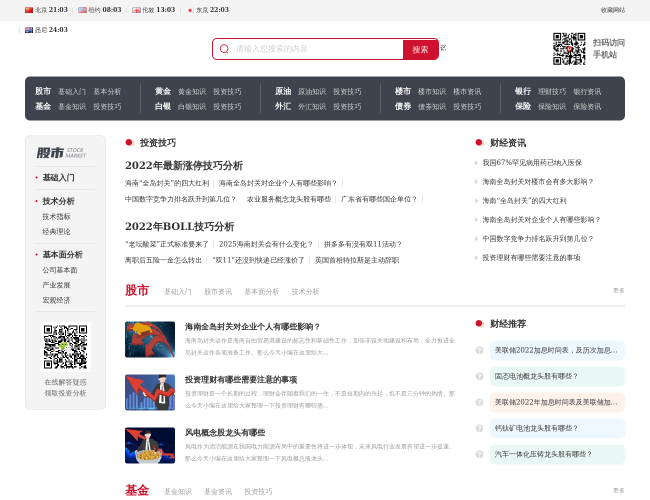Screen dimensions: 650x500
Task: Focus the search input field
Action: pyautogui.click(x=318, y=49)
